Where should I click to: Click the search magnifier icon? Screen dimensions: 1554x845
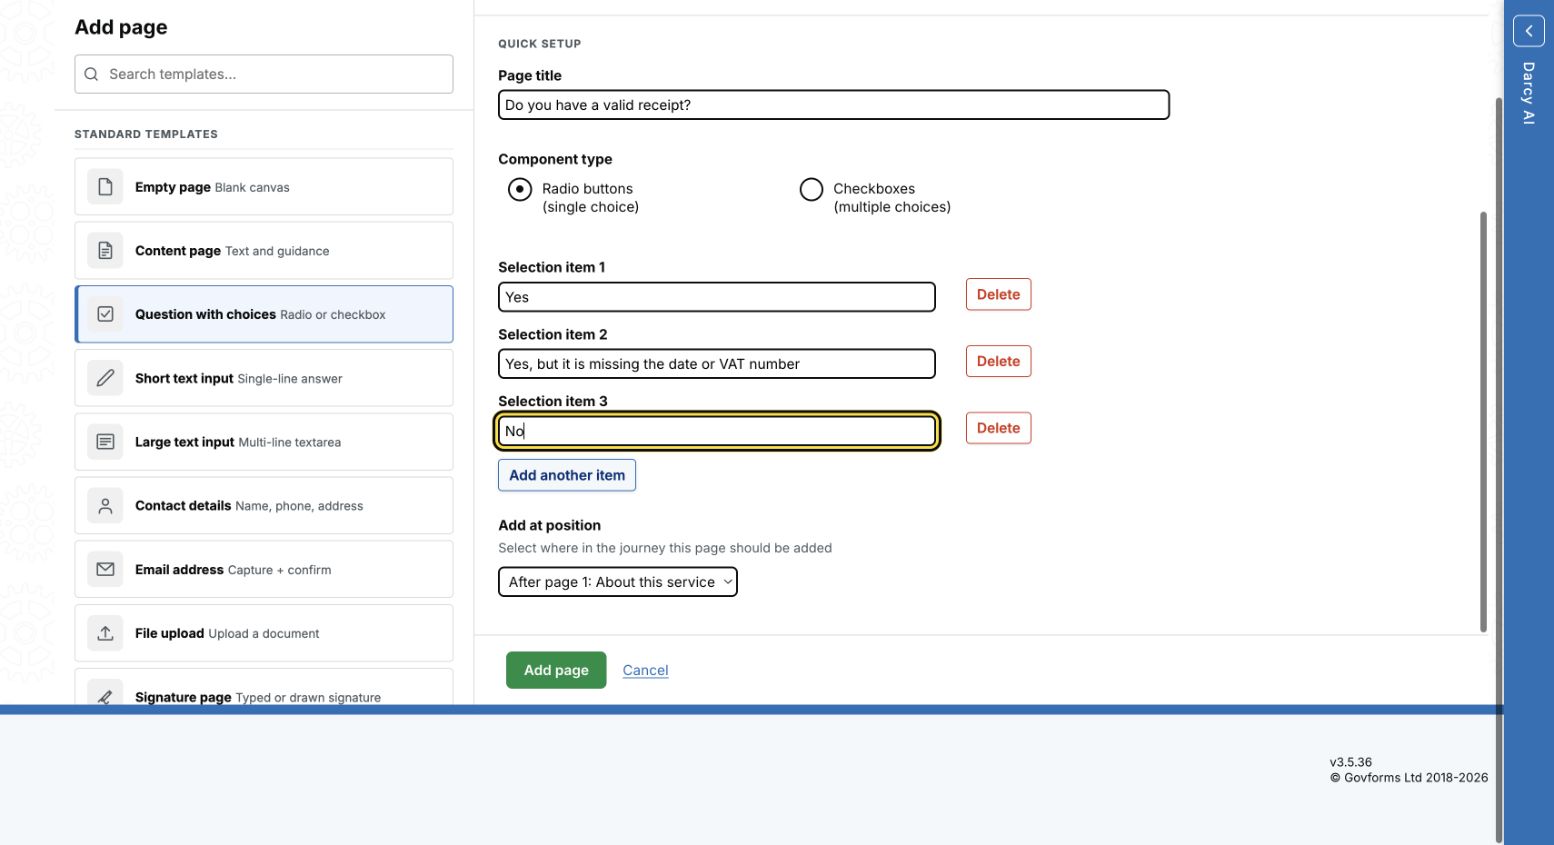(x=91, y=74)
